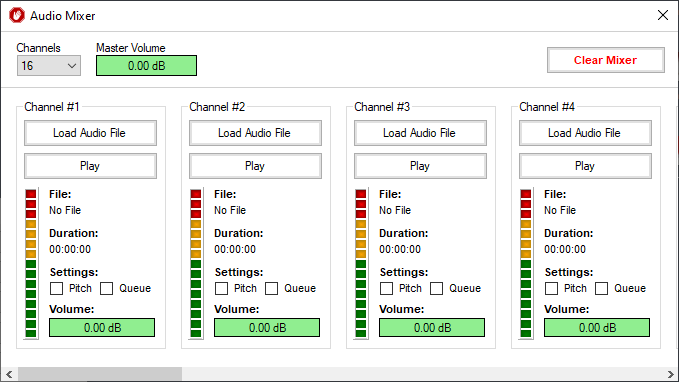679x382 pixels.
Task: Click the horizontal scrollbar thumb
Action: 100,374
